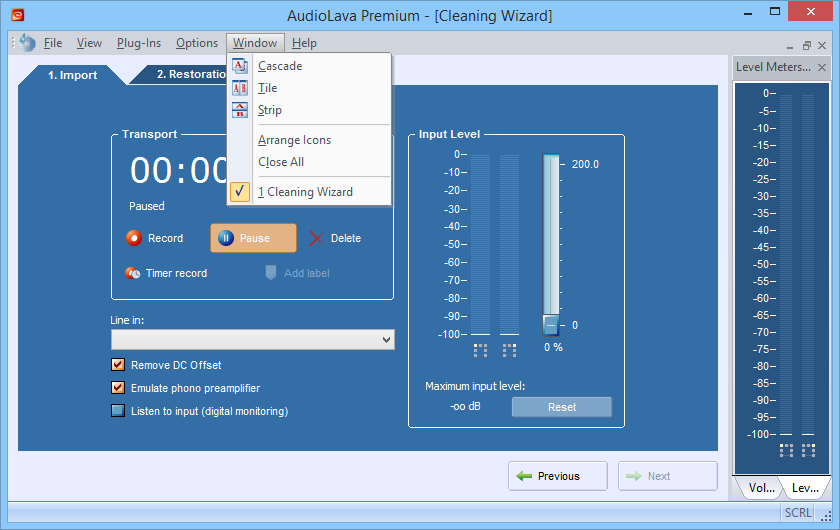Close the open Window menu

255,43
